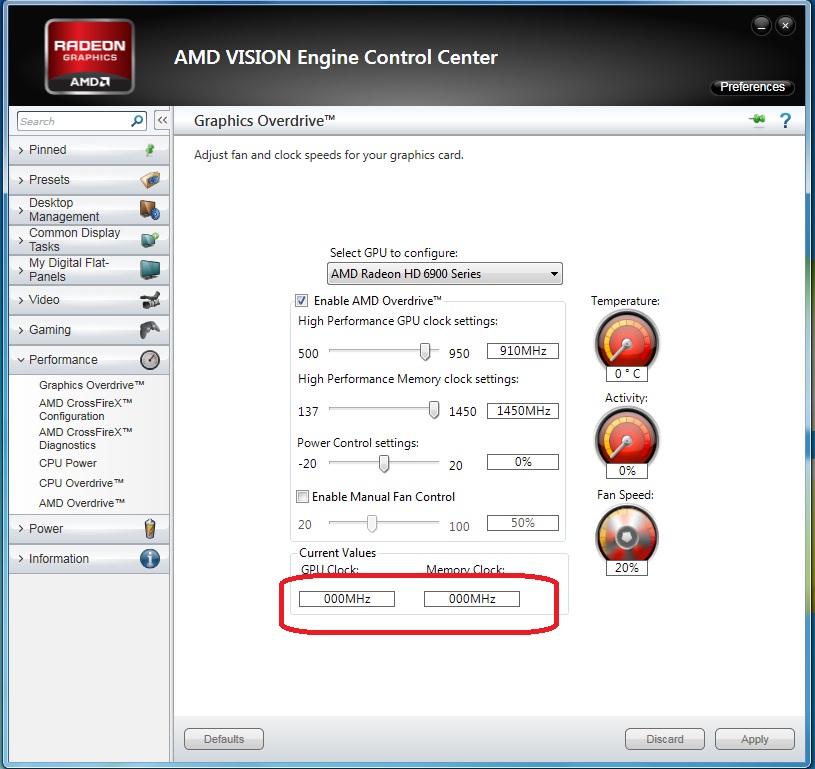This screenshot has width=815, height=769.
Task: Click the Temperature gauge dial
Action: (x=626, y=342)
